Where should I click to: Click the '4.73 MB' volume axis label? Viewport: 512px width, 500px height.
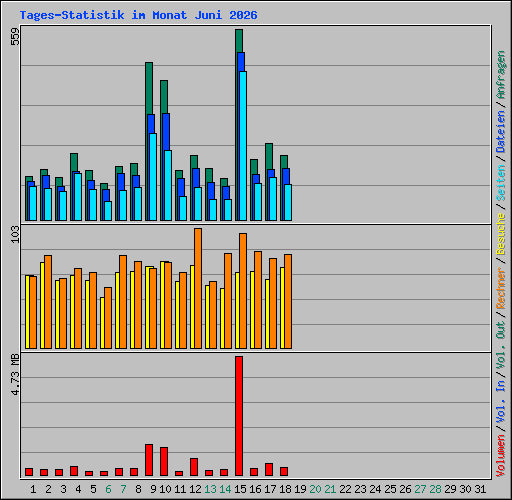pos(15,375)
